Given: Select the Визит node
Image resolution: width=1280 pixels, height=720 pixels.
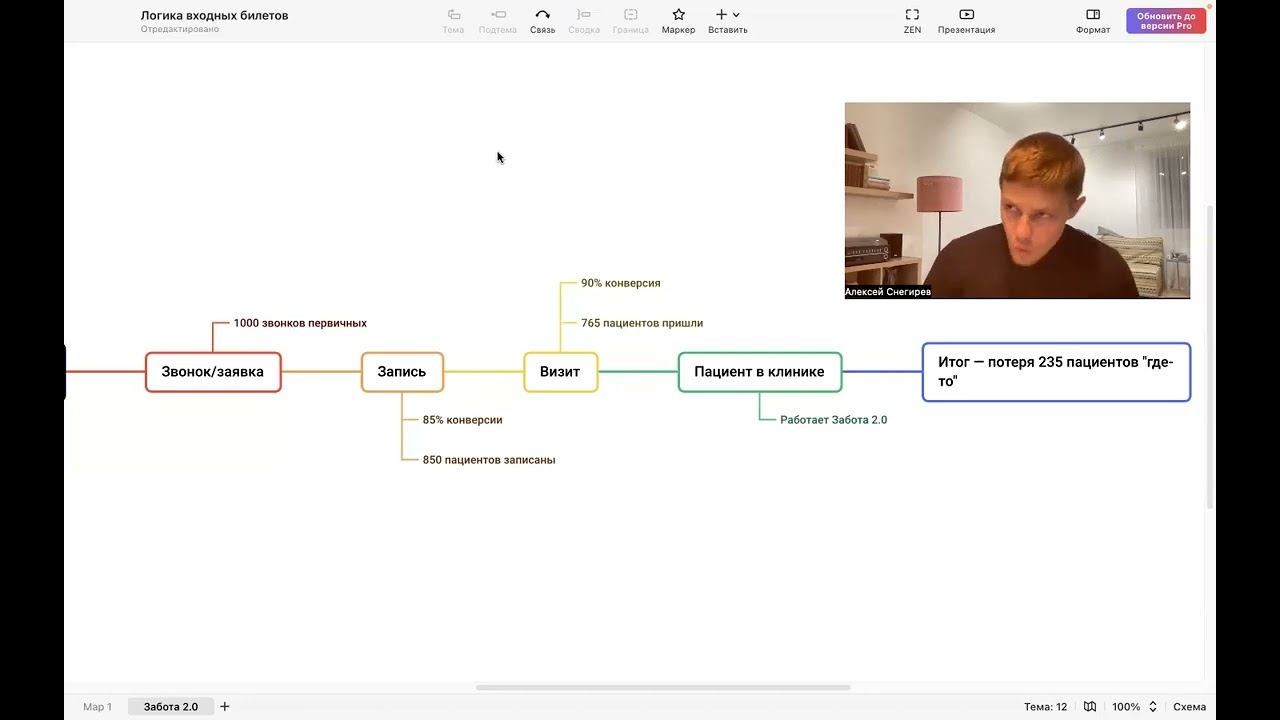Looking at the screenshot, I should pyautogui.click(x=560, y=372).
